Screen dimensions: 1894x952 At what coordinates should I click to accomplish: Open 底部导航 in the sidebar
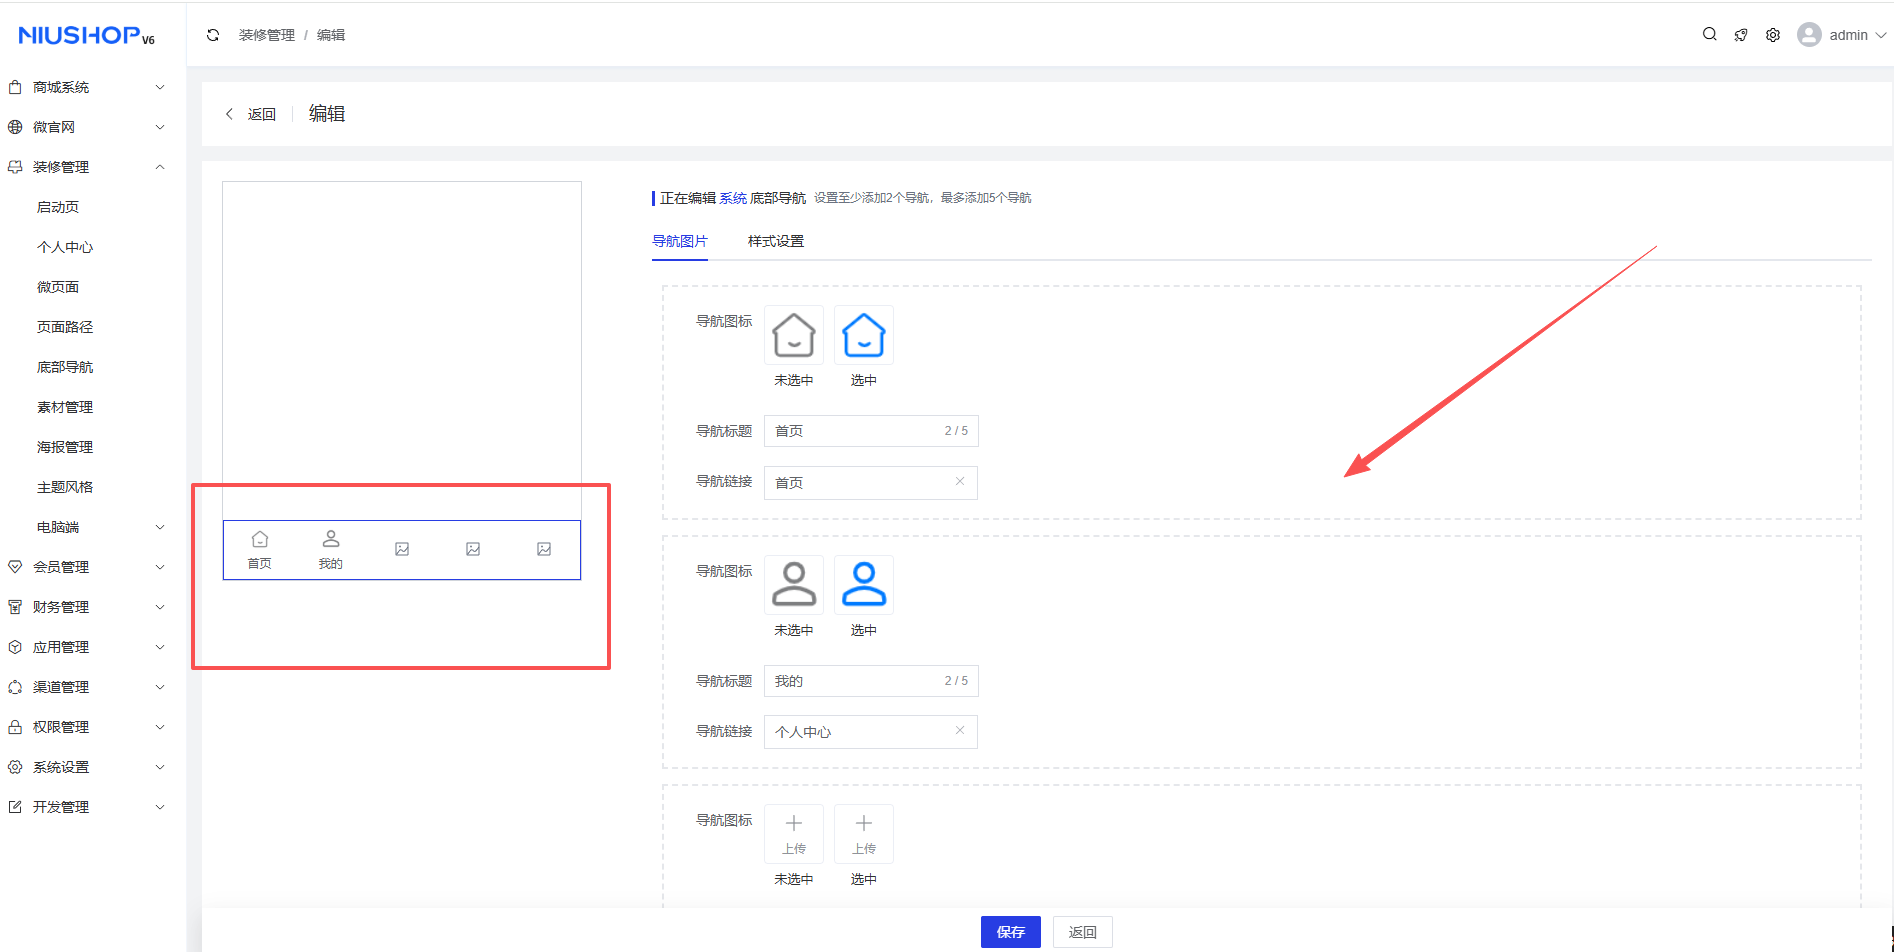[65, 367]
